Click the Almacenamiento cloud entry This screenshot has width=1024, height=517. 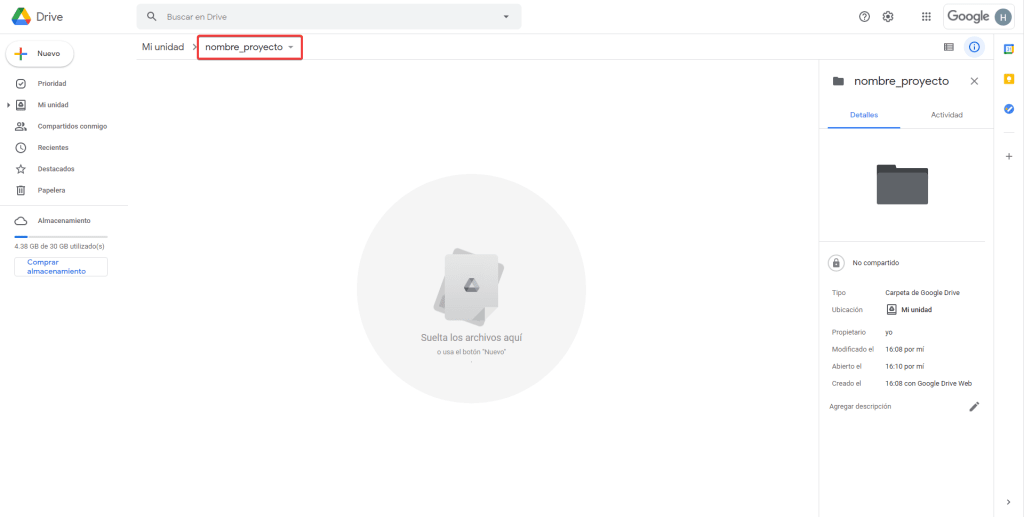[64, 221]
